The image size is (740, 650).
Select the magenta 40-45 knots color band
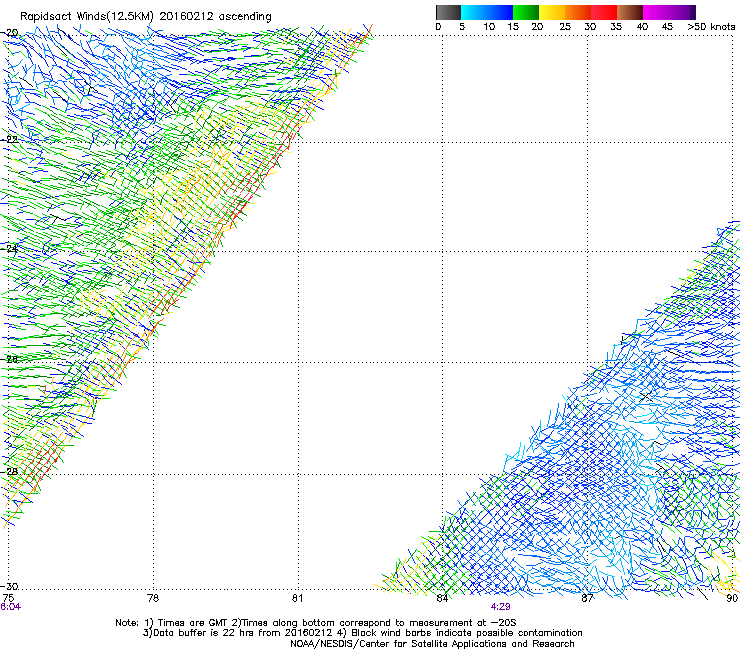[x=656, y=12]
